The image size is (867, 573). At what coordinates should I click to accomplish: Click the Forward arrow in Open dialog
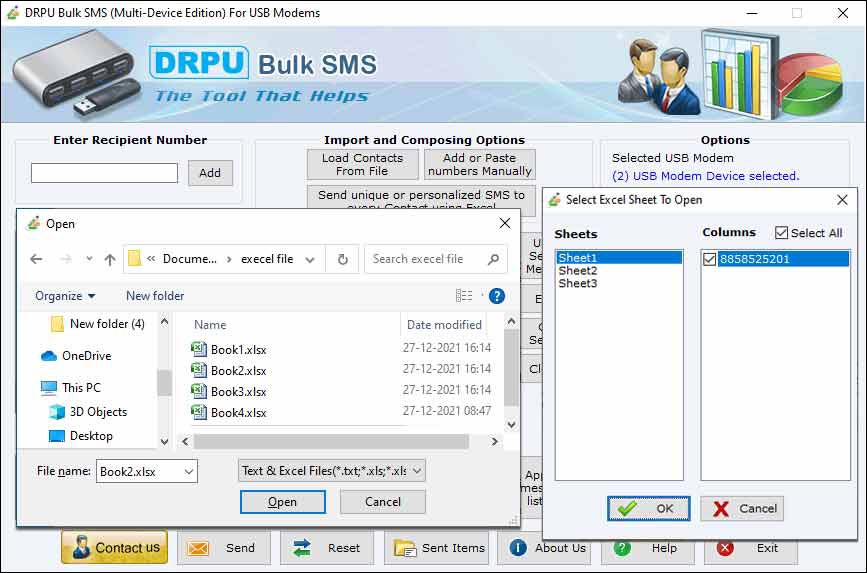66,259
